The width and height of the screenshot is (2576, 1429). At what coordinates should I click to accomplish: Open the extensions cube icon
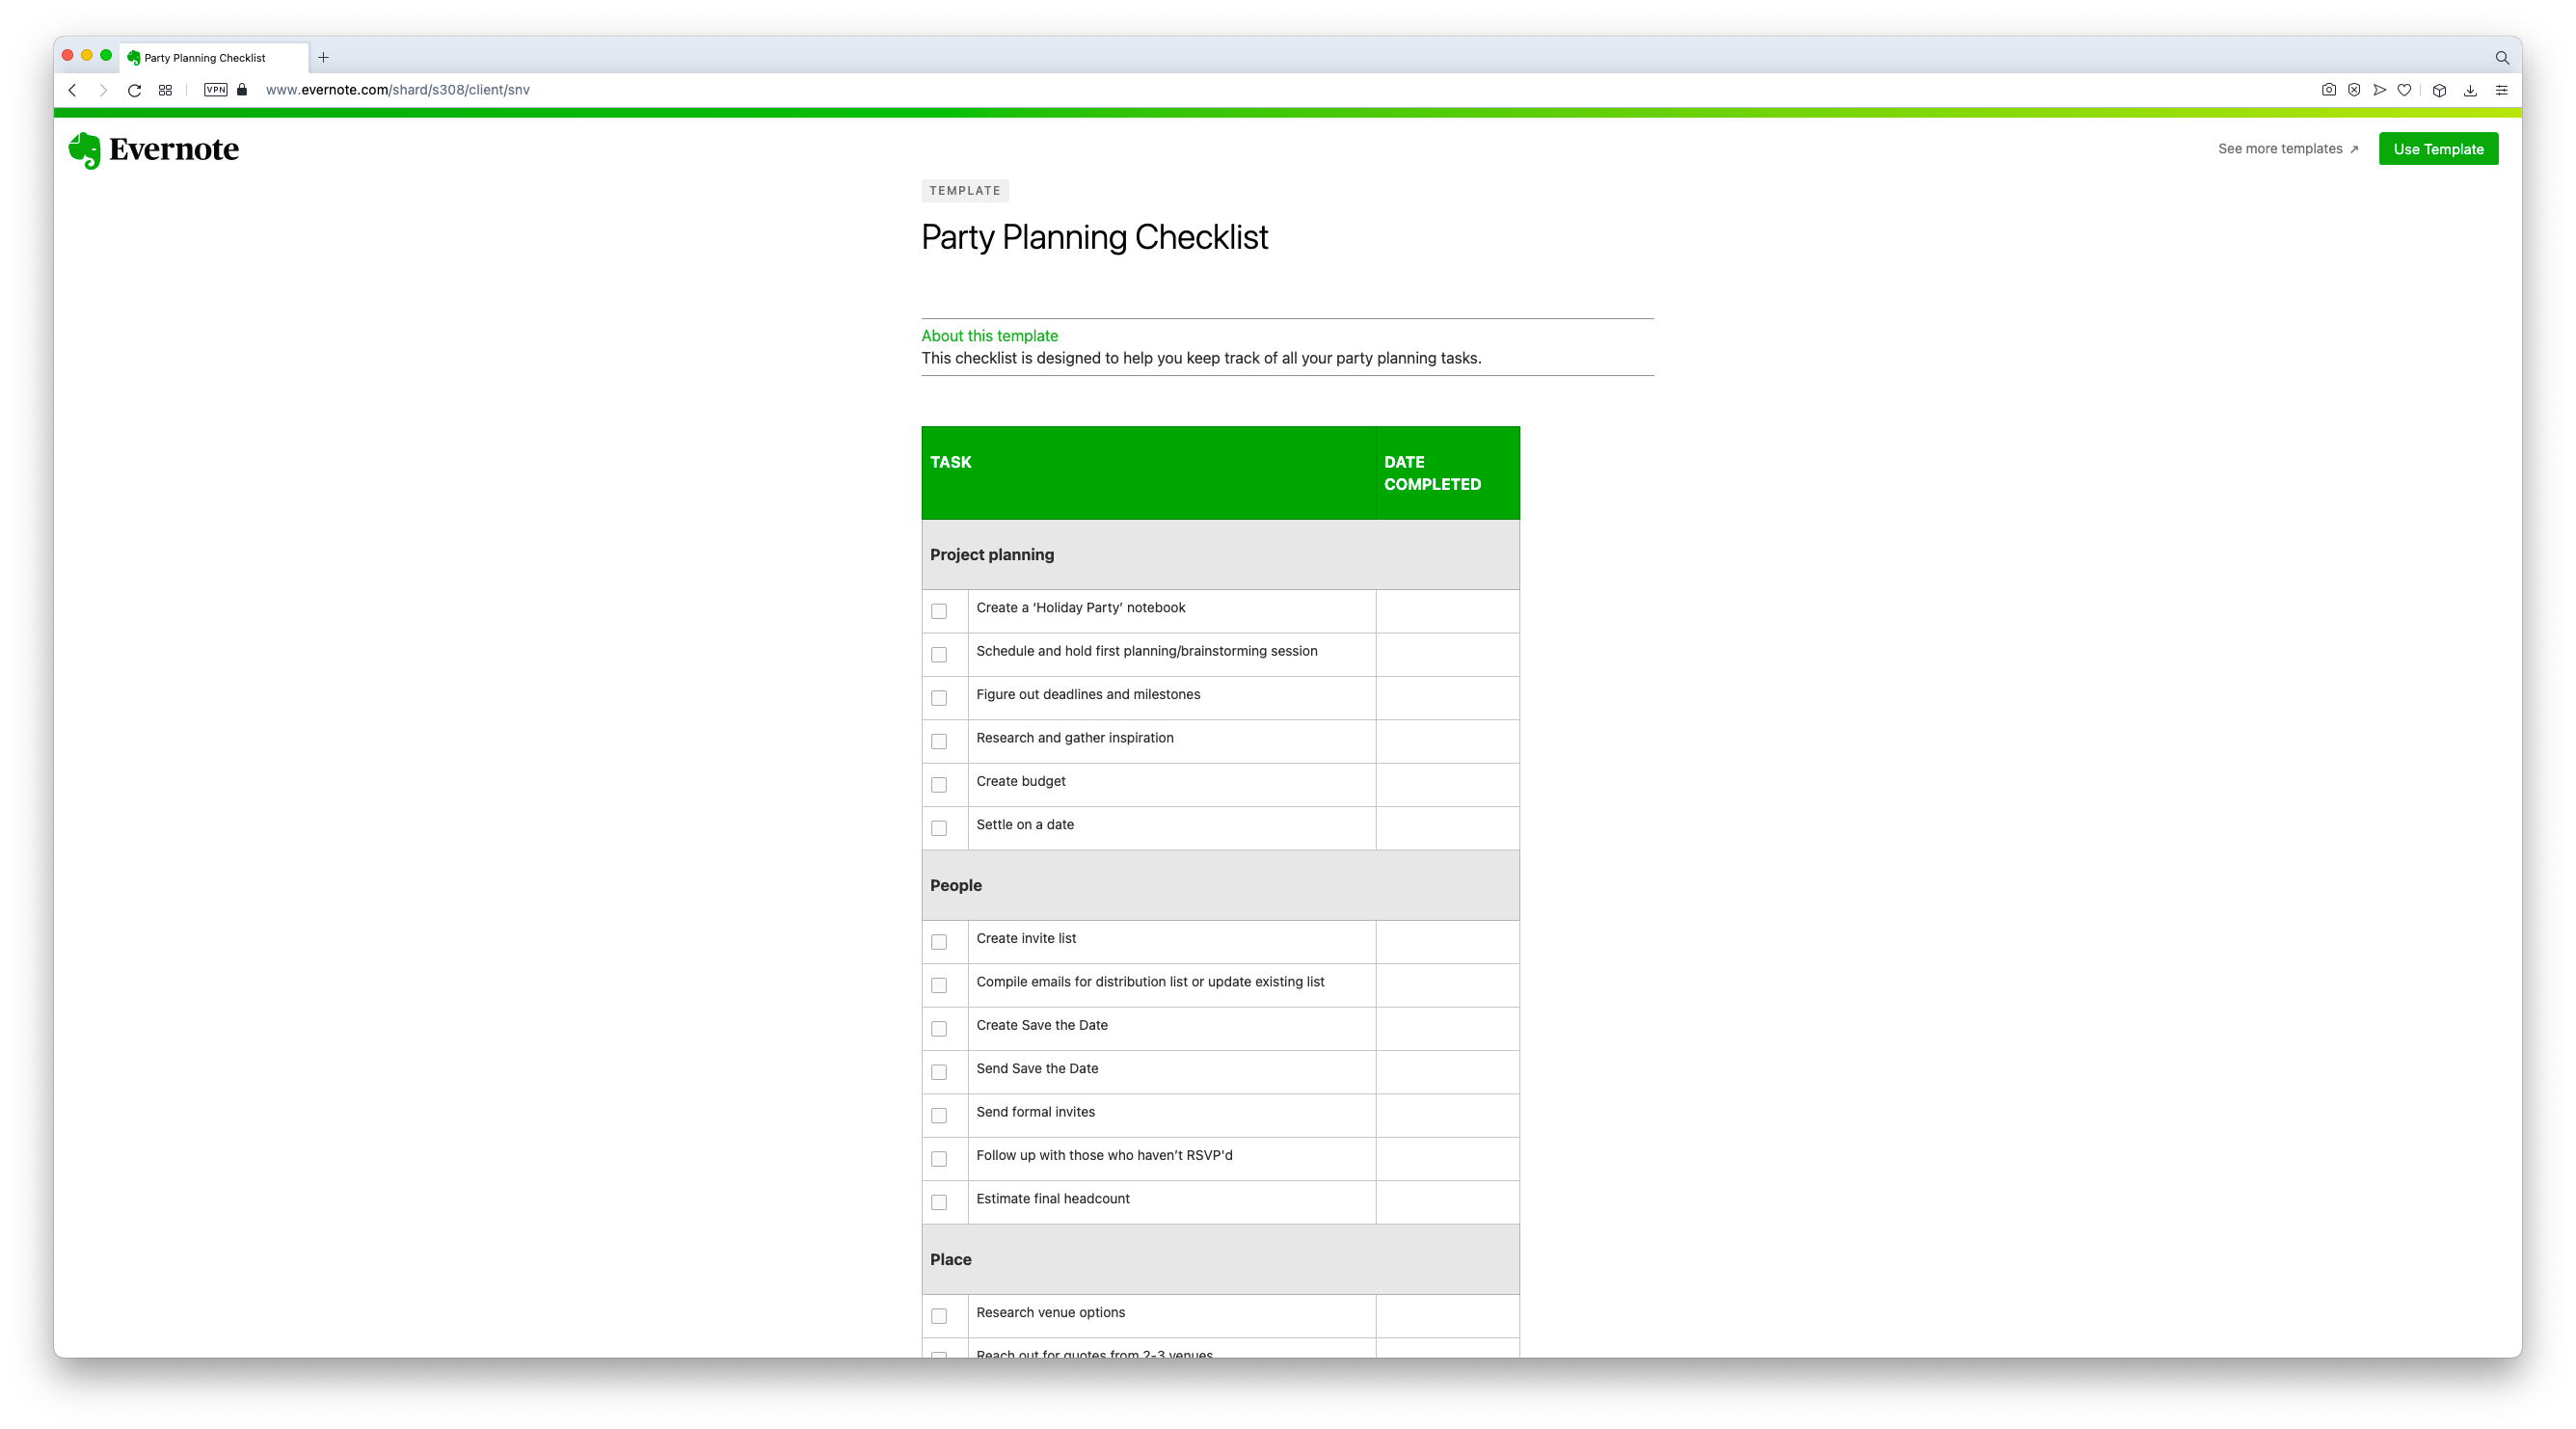[x=2439, y=90]
